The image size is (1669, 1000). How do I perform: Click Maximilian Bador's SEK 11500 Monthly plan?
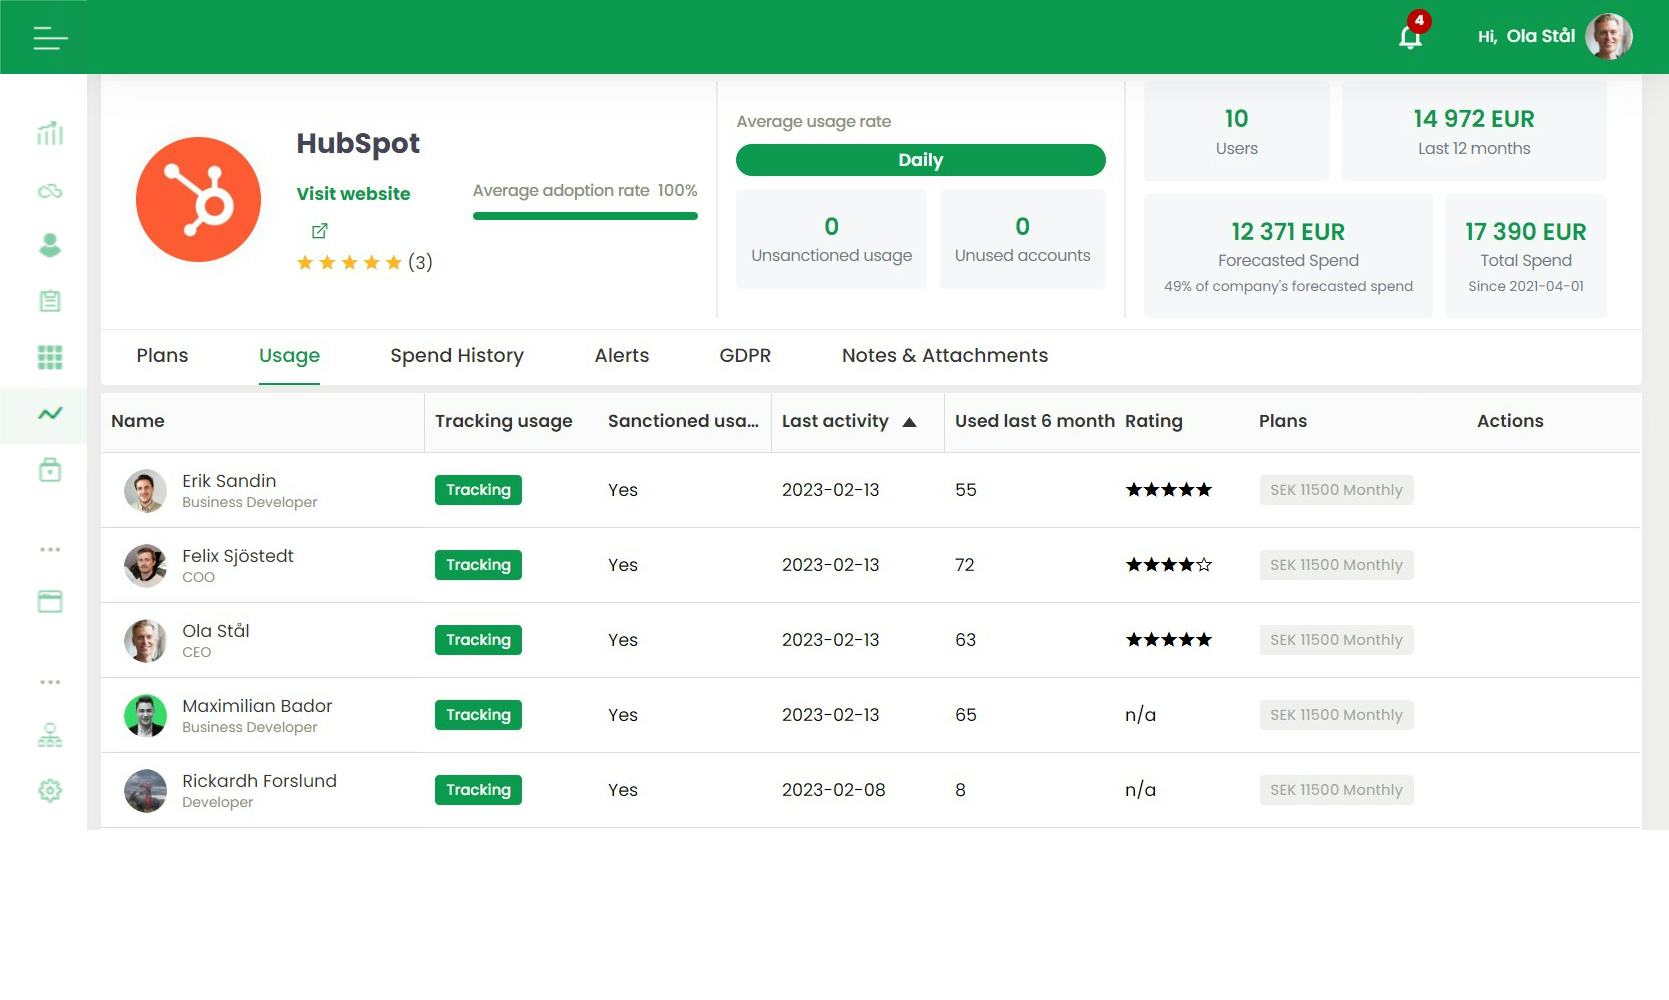click(1336, 715)
